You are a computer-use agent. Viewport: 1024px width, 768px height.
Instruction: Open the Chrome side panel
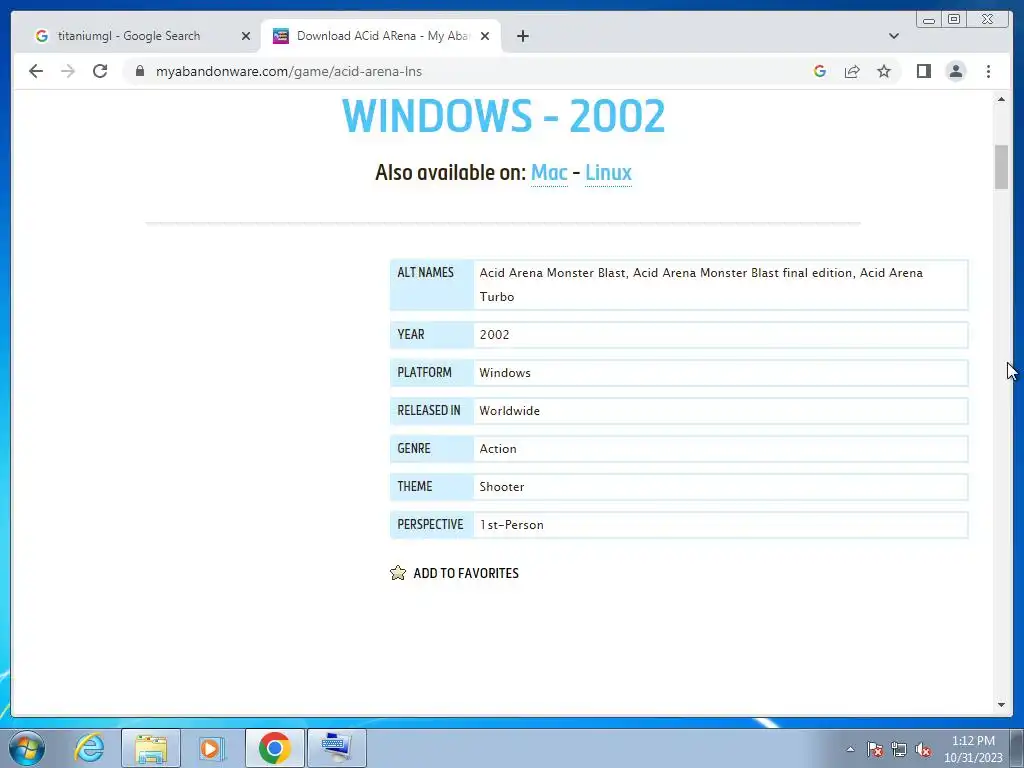coord(923,71)
